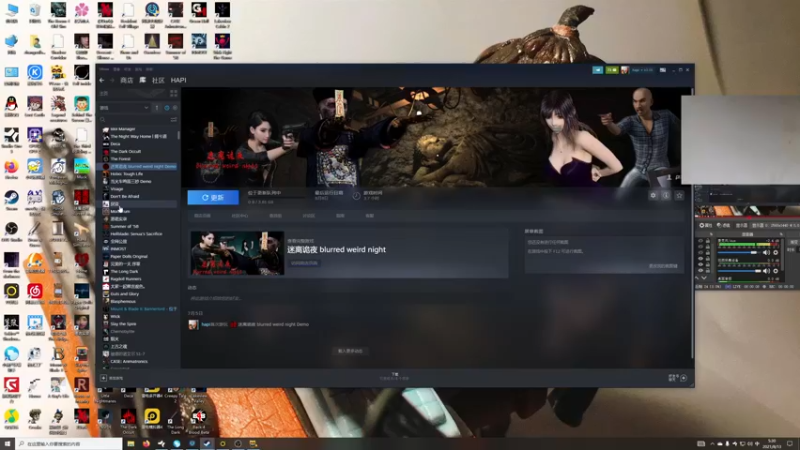Image resolution: width=800 pixels, height=450 pixels.
Task: Move OBS source down arrow icon
Action: pyautogui.click(x=705, y=278)
